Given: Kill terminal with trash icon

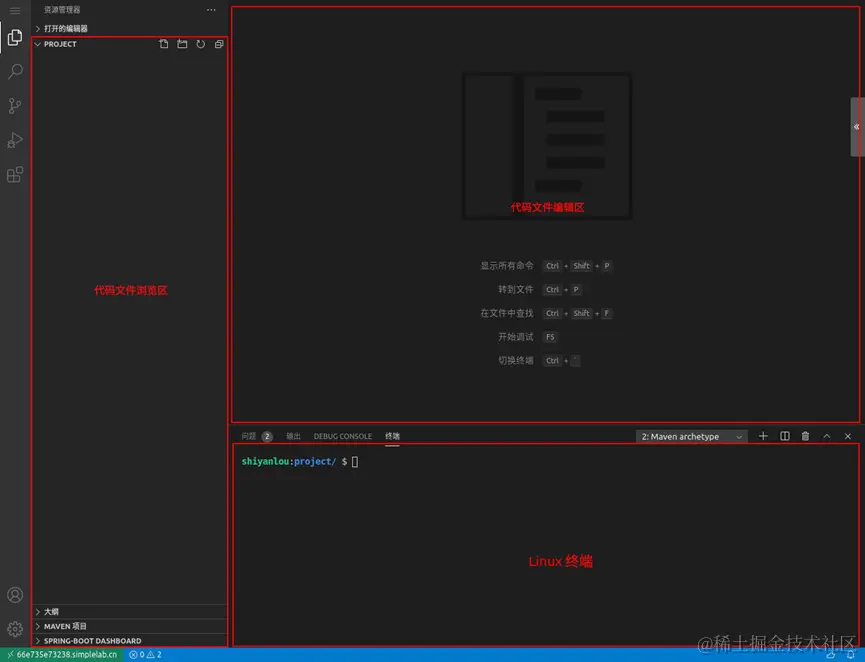Looking at the screenshot, I should pyautogui.click(x=805, y=436).
